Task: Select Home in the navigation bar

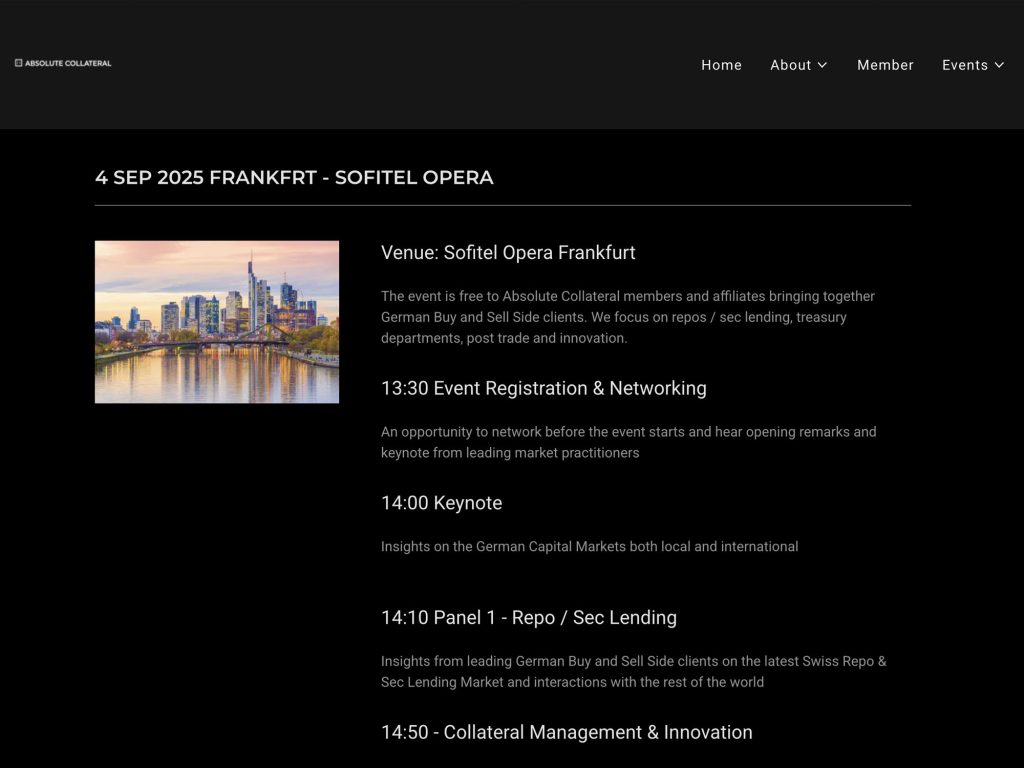Action: pos(721,65)
